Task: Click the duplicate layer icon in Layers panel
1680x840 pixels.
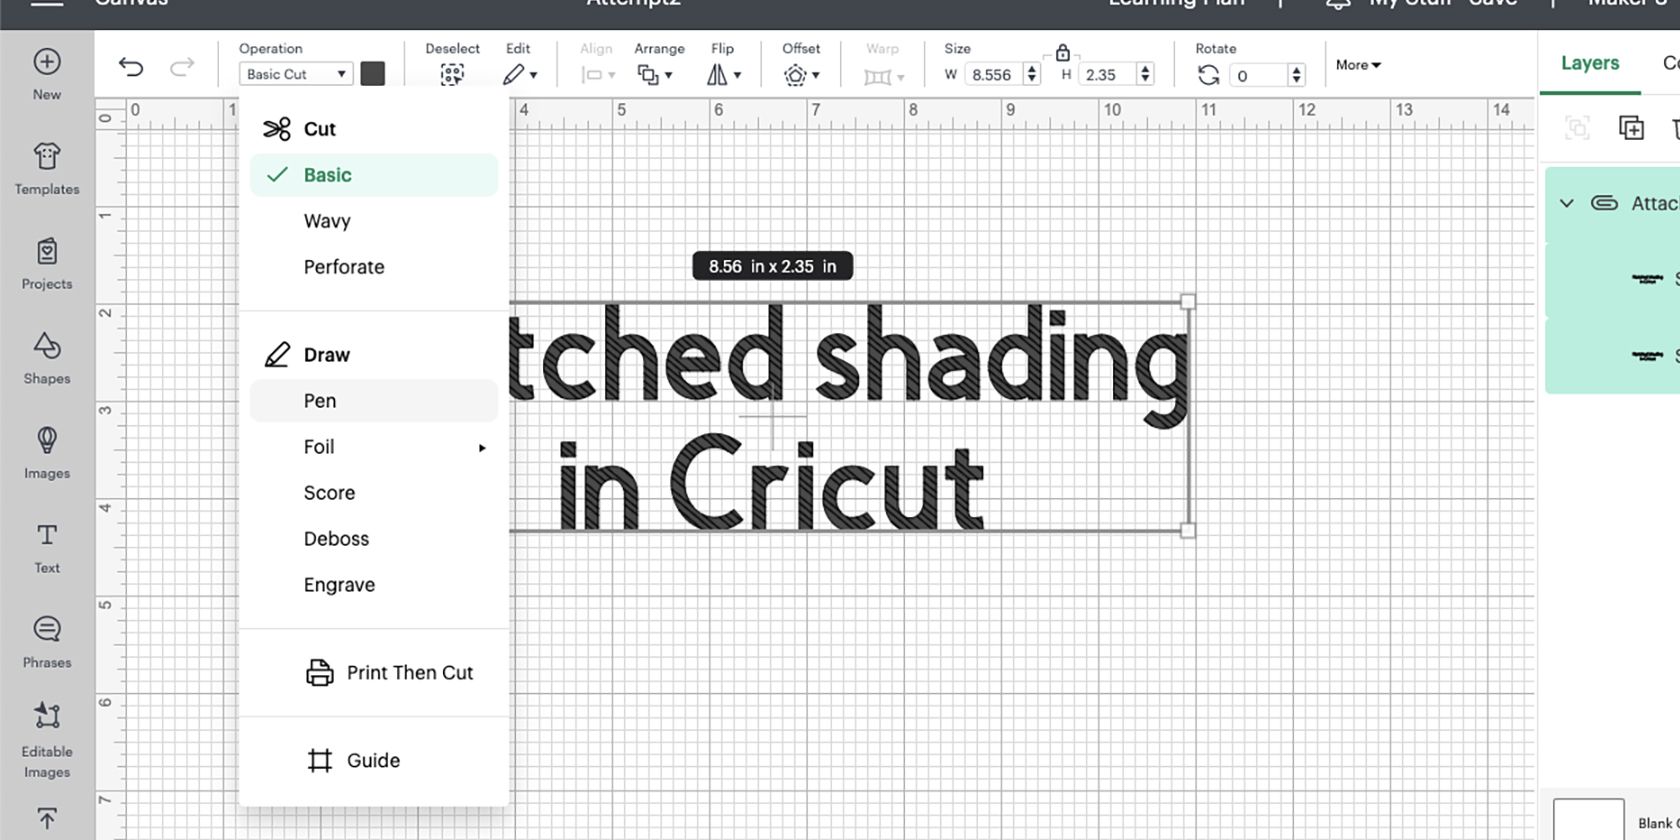Action: coord(1631,128)
